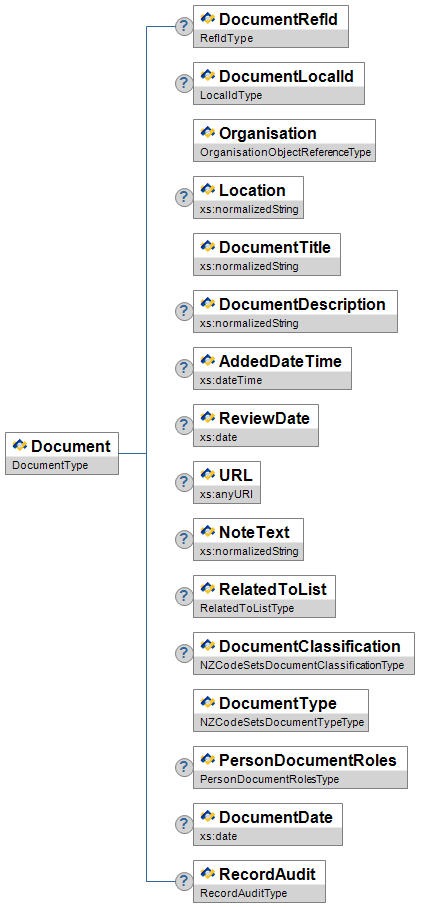Click the optional marker next to DocumentLocalId
The image size is (437, 907).
[x=184, y=83]
